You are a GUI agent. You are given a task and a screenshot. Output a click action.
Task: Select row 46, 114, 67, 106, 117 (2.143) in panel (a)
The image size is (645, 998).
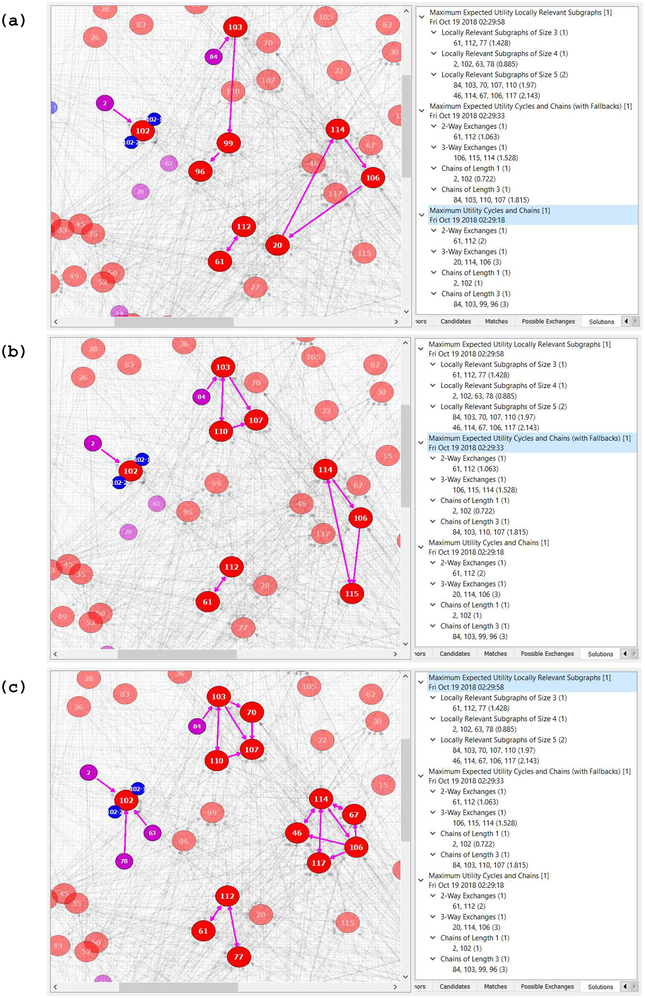coord(497,95)
